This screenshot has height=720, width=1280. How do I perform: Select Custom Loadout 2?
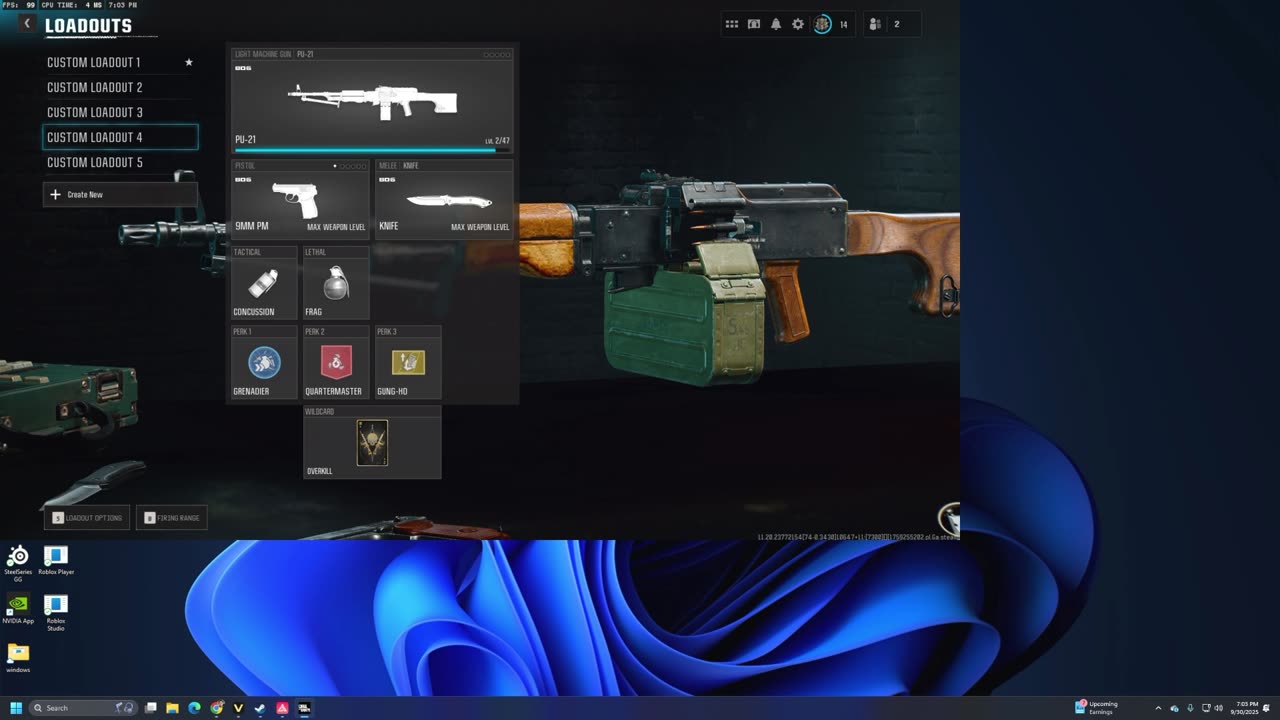tap(120, 87)
